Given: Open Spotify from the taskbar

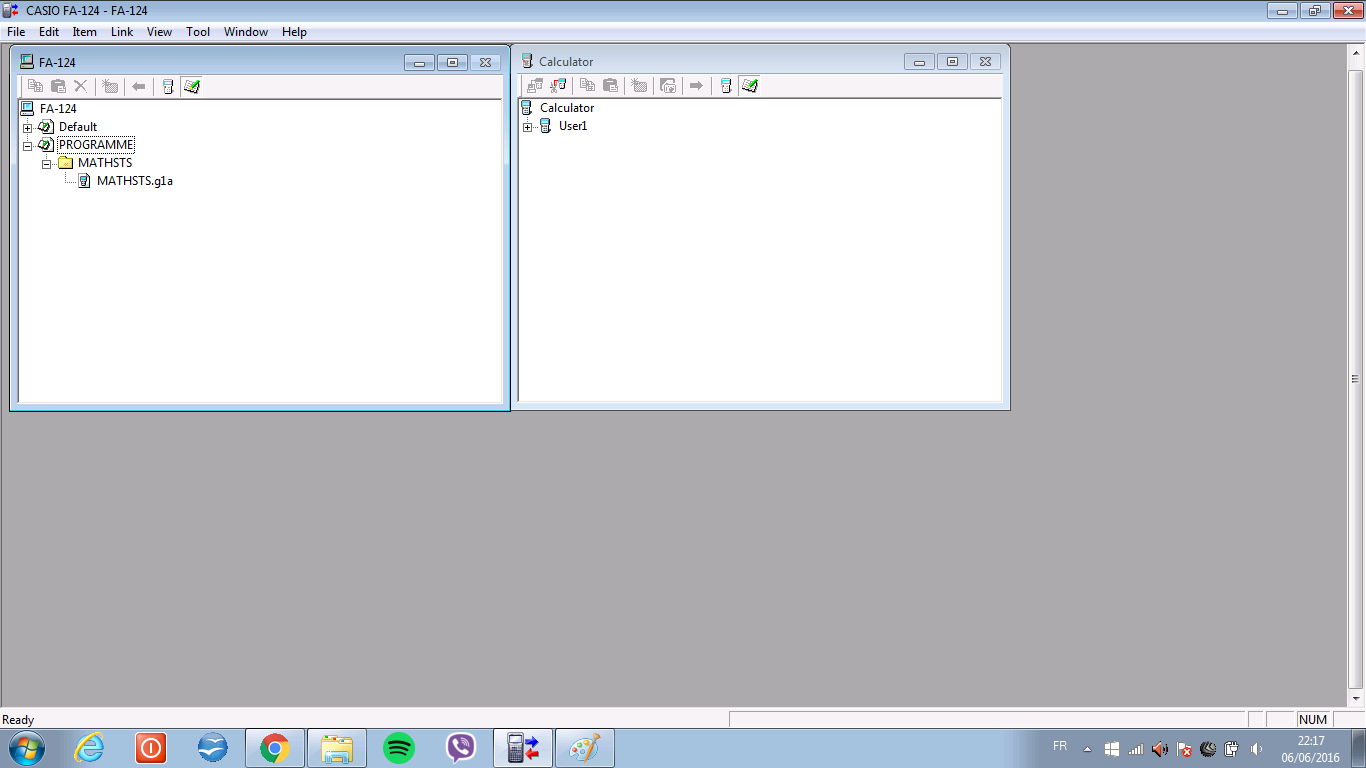Looking at the screenshot, I should pyautogui.click(x=399, y=748).
